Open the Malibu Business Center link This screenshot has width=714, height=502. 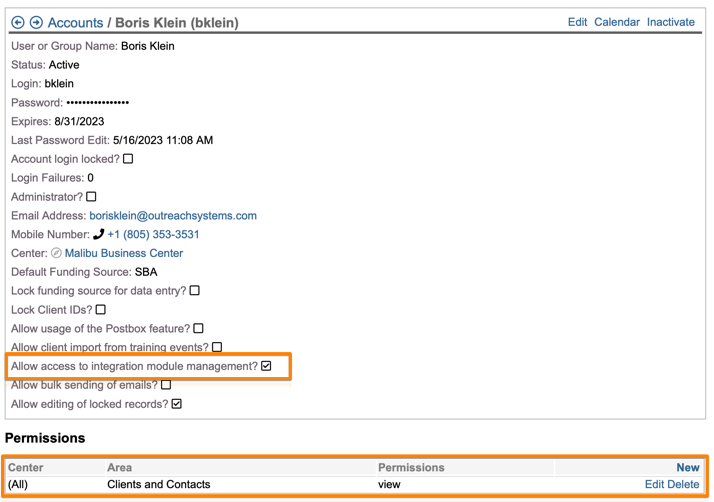[124, 253]
